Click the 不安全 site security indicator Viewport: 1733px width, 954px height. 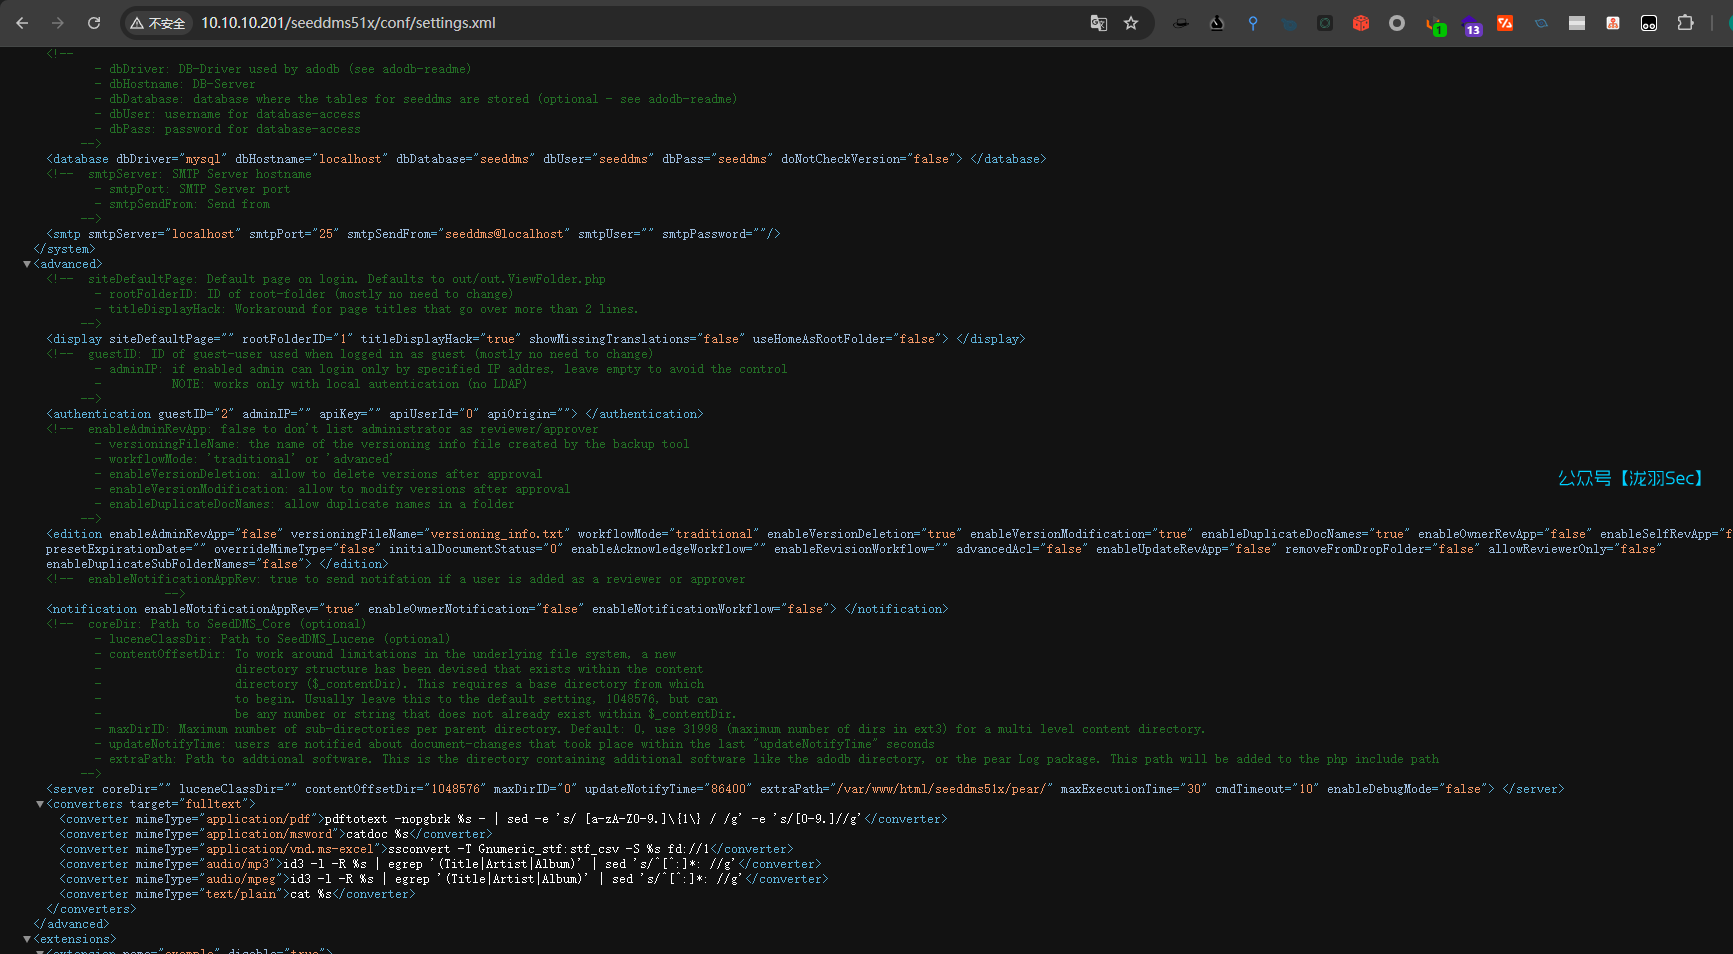pyautogui.click(x=158, y=23)
